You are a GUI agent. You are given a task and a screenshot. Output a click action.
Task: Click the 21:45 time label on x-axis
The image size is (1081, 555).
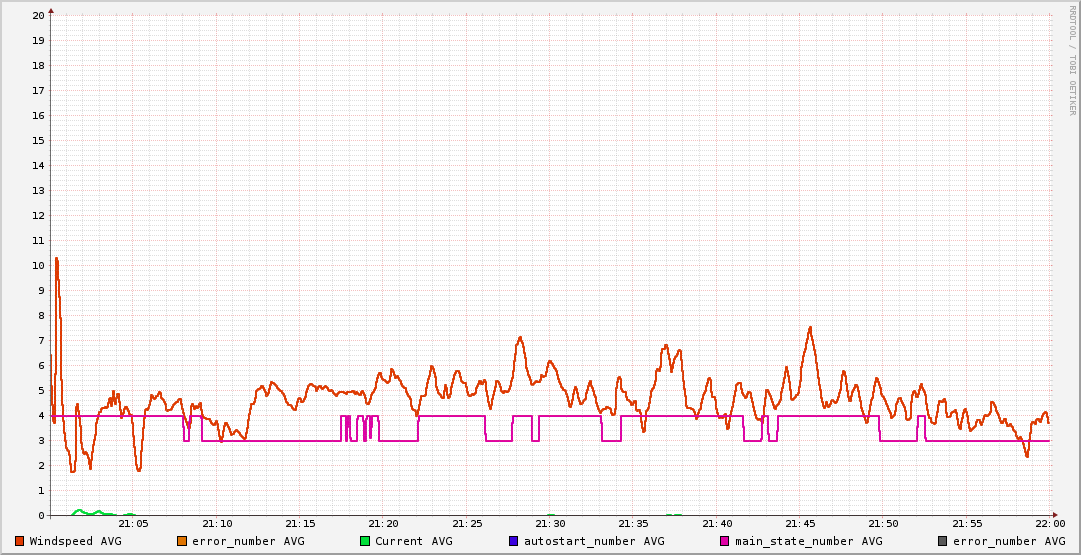click(x=800, y=524)
